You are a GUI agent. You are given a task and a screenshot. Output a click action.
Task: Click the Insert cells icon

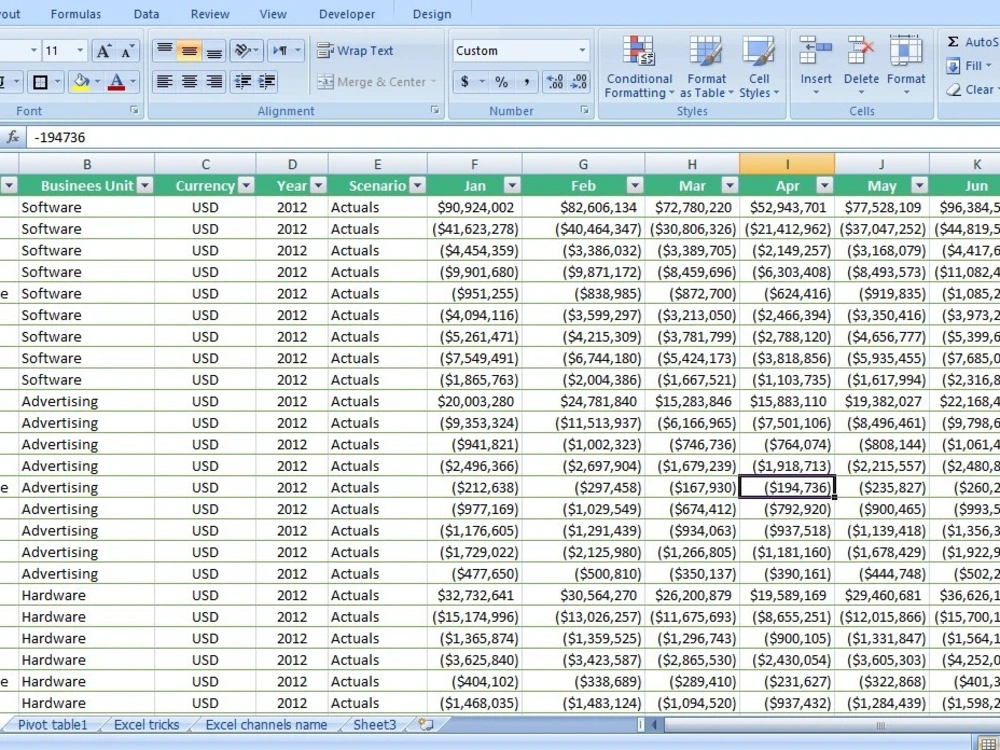(x=816, y=50)
